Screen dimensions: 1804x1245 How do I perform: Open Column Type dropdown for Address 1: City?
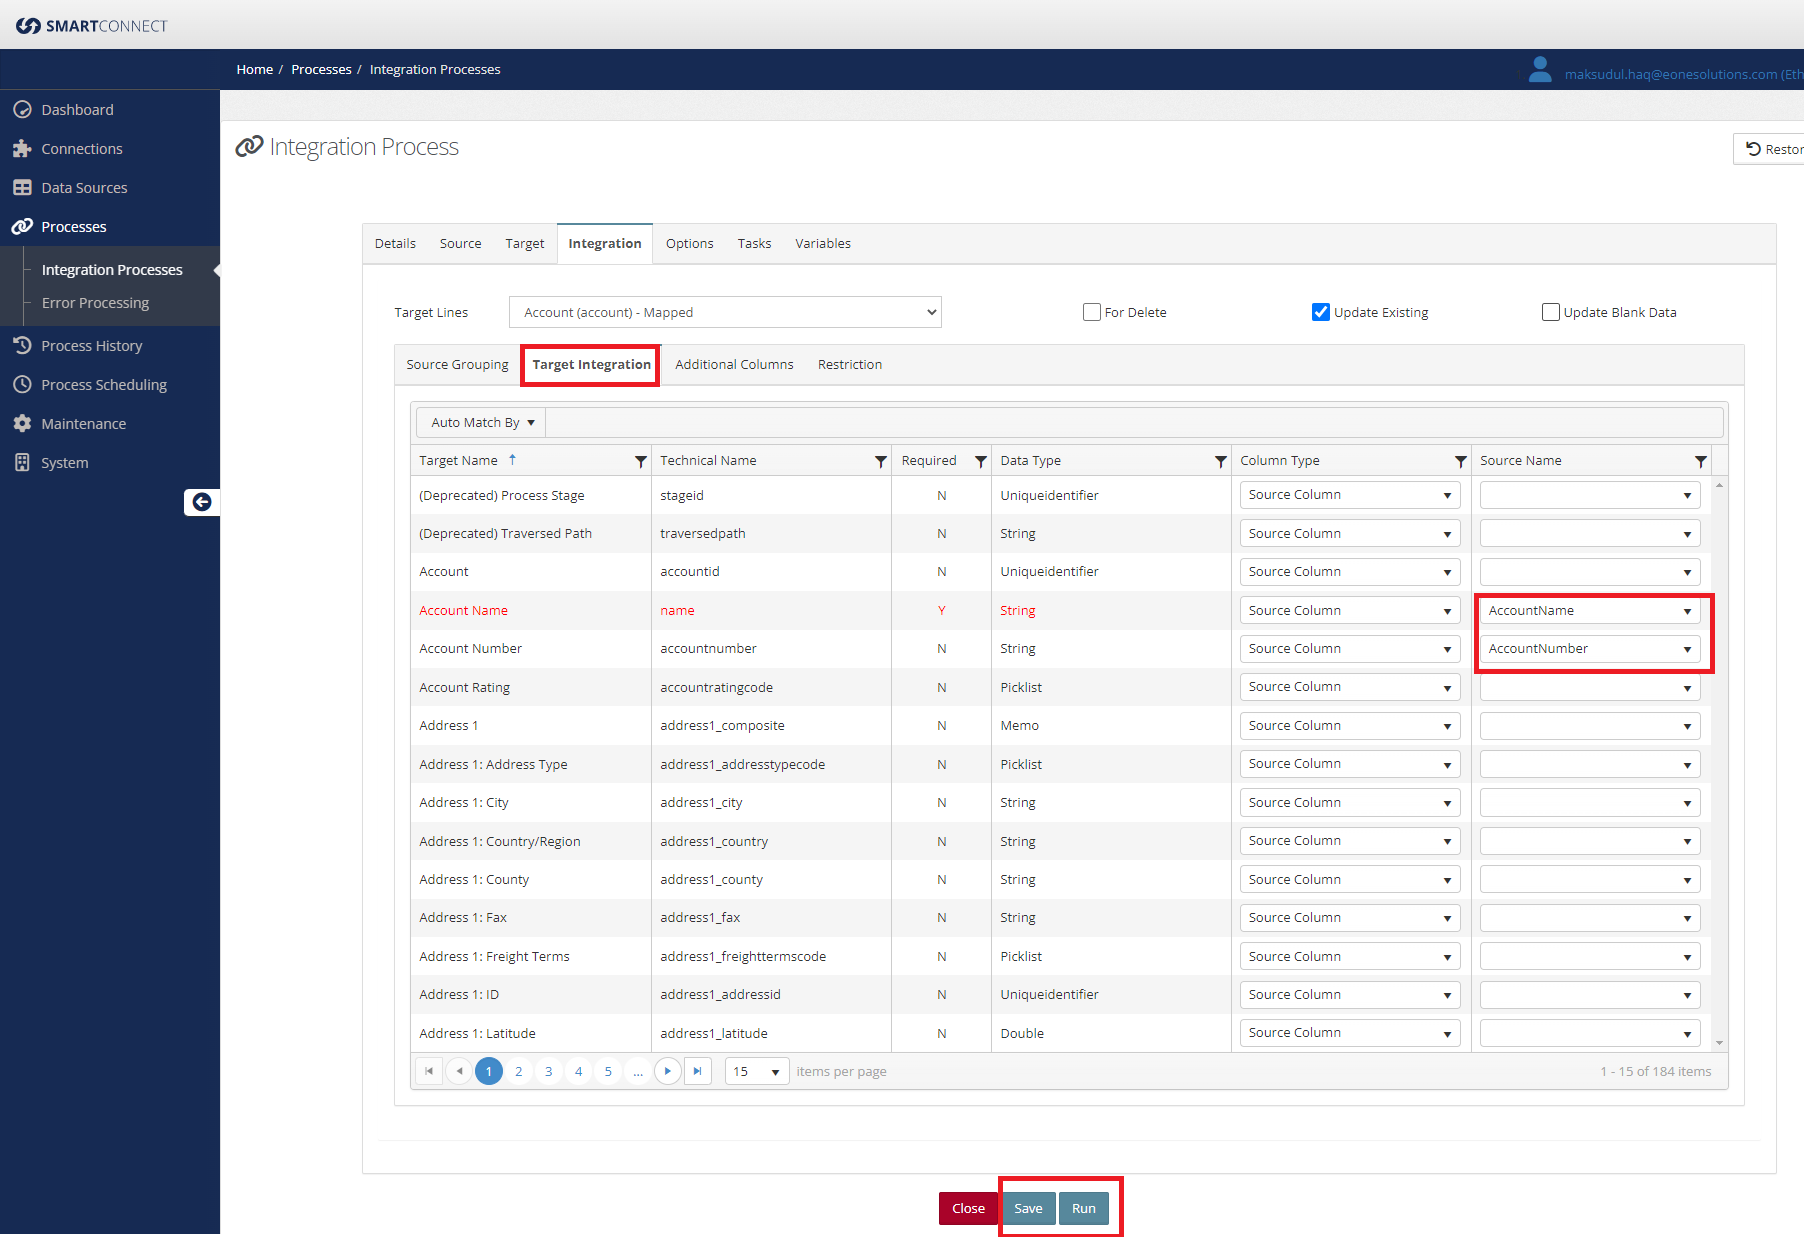(1350, 802)
